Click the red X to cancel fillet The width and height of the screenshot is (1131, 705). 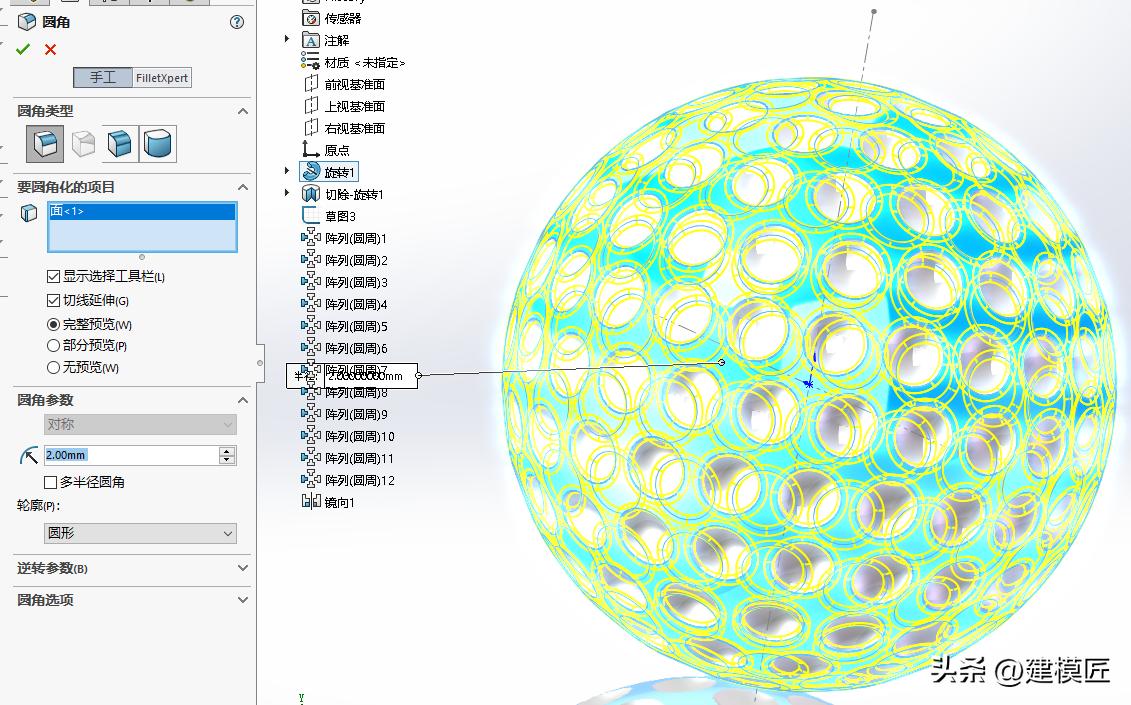coord(48,49)
